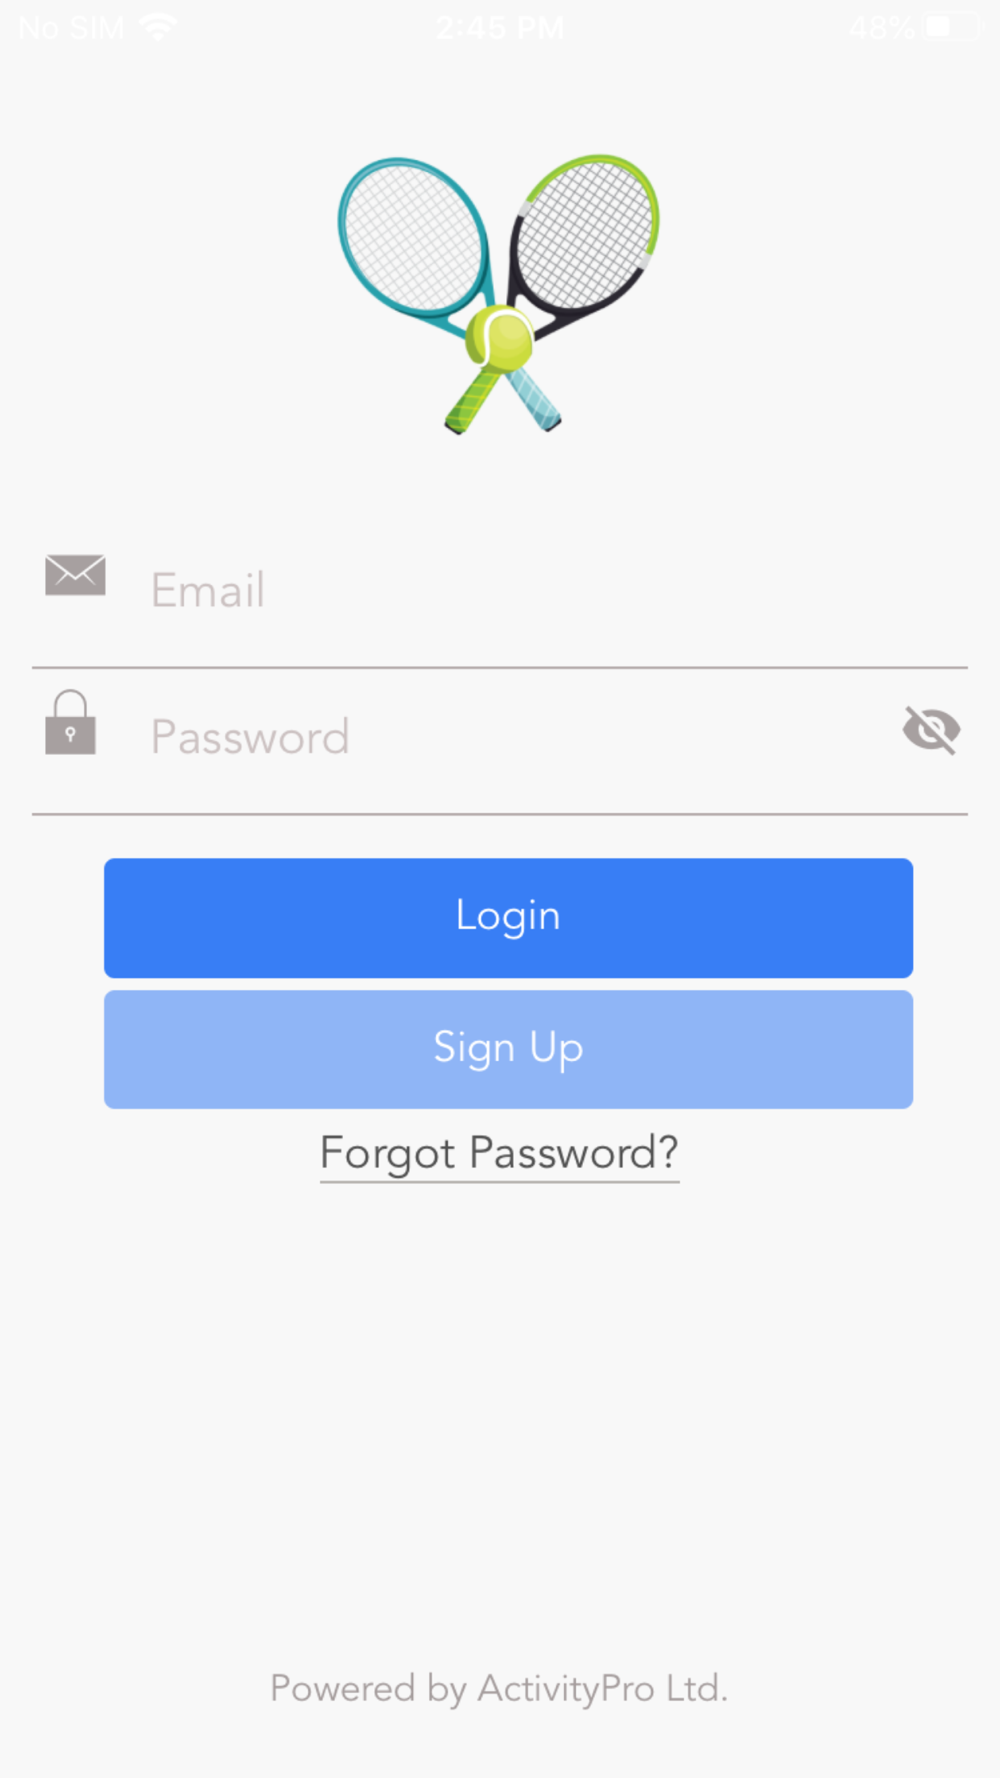
Task: Toggle password visibility with the eye icon
Action: 931,729
